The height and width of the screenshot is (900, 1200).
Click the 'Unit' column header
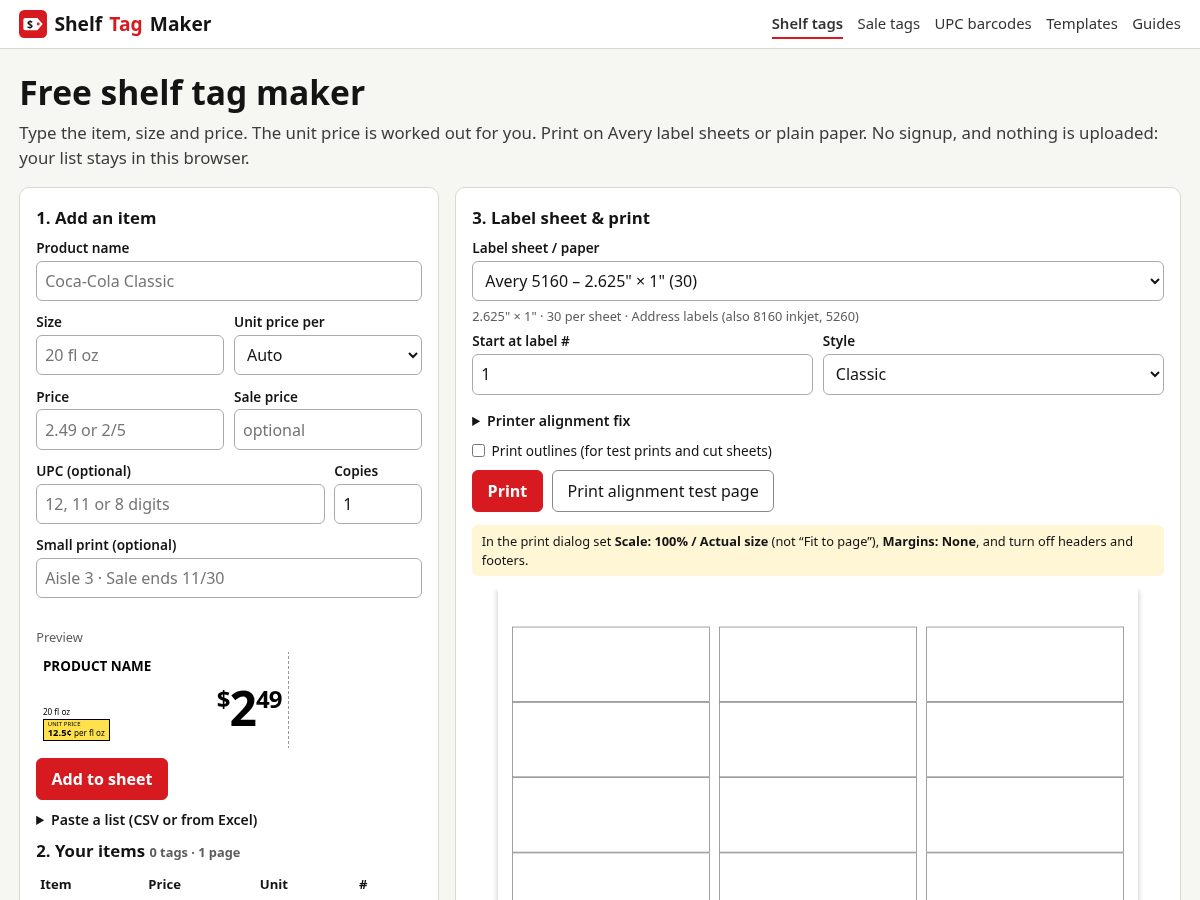[x=274, y=884]
